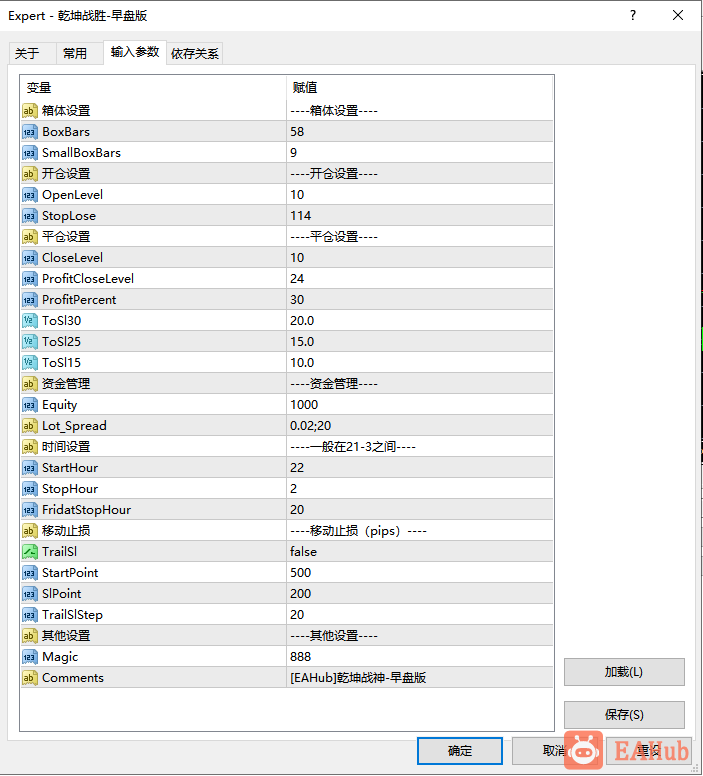Click the integer icon beside ProfitPercent
The image size is (703, 776).
click(x=30, y=300)
